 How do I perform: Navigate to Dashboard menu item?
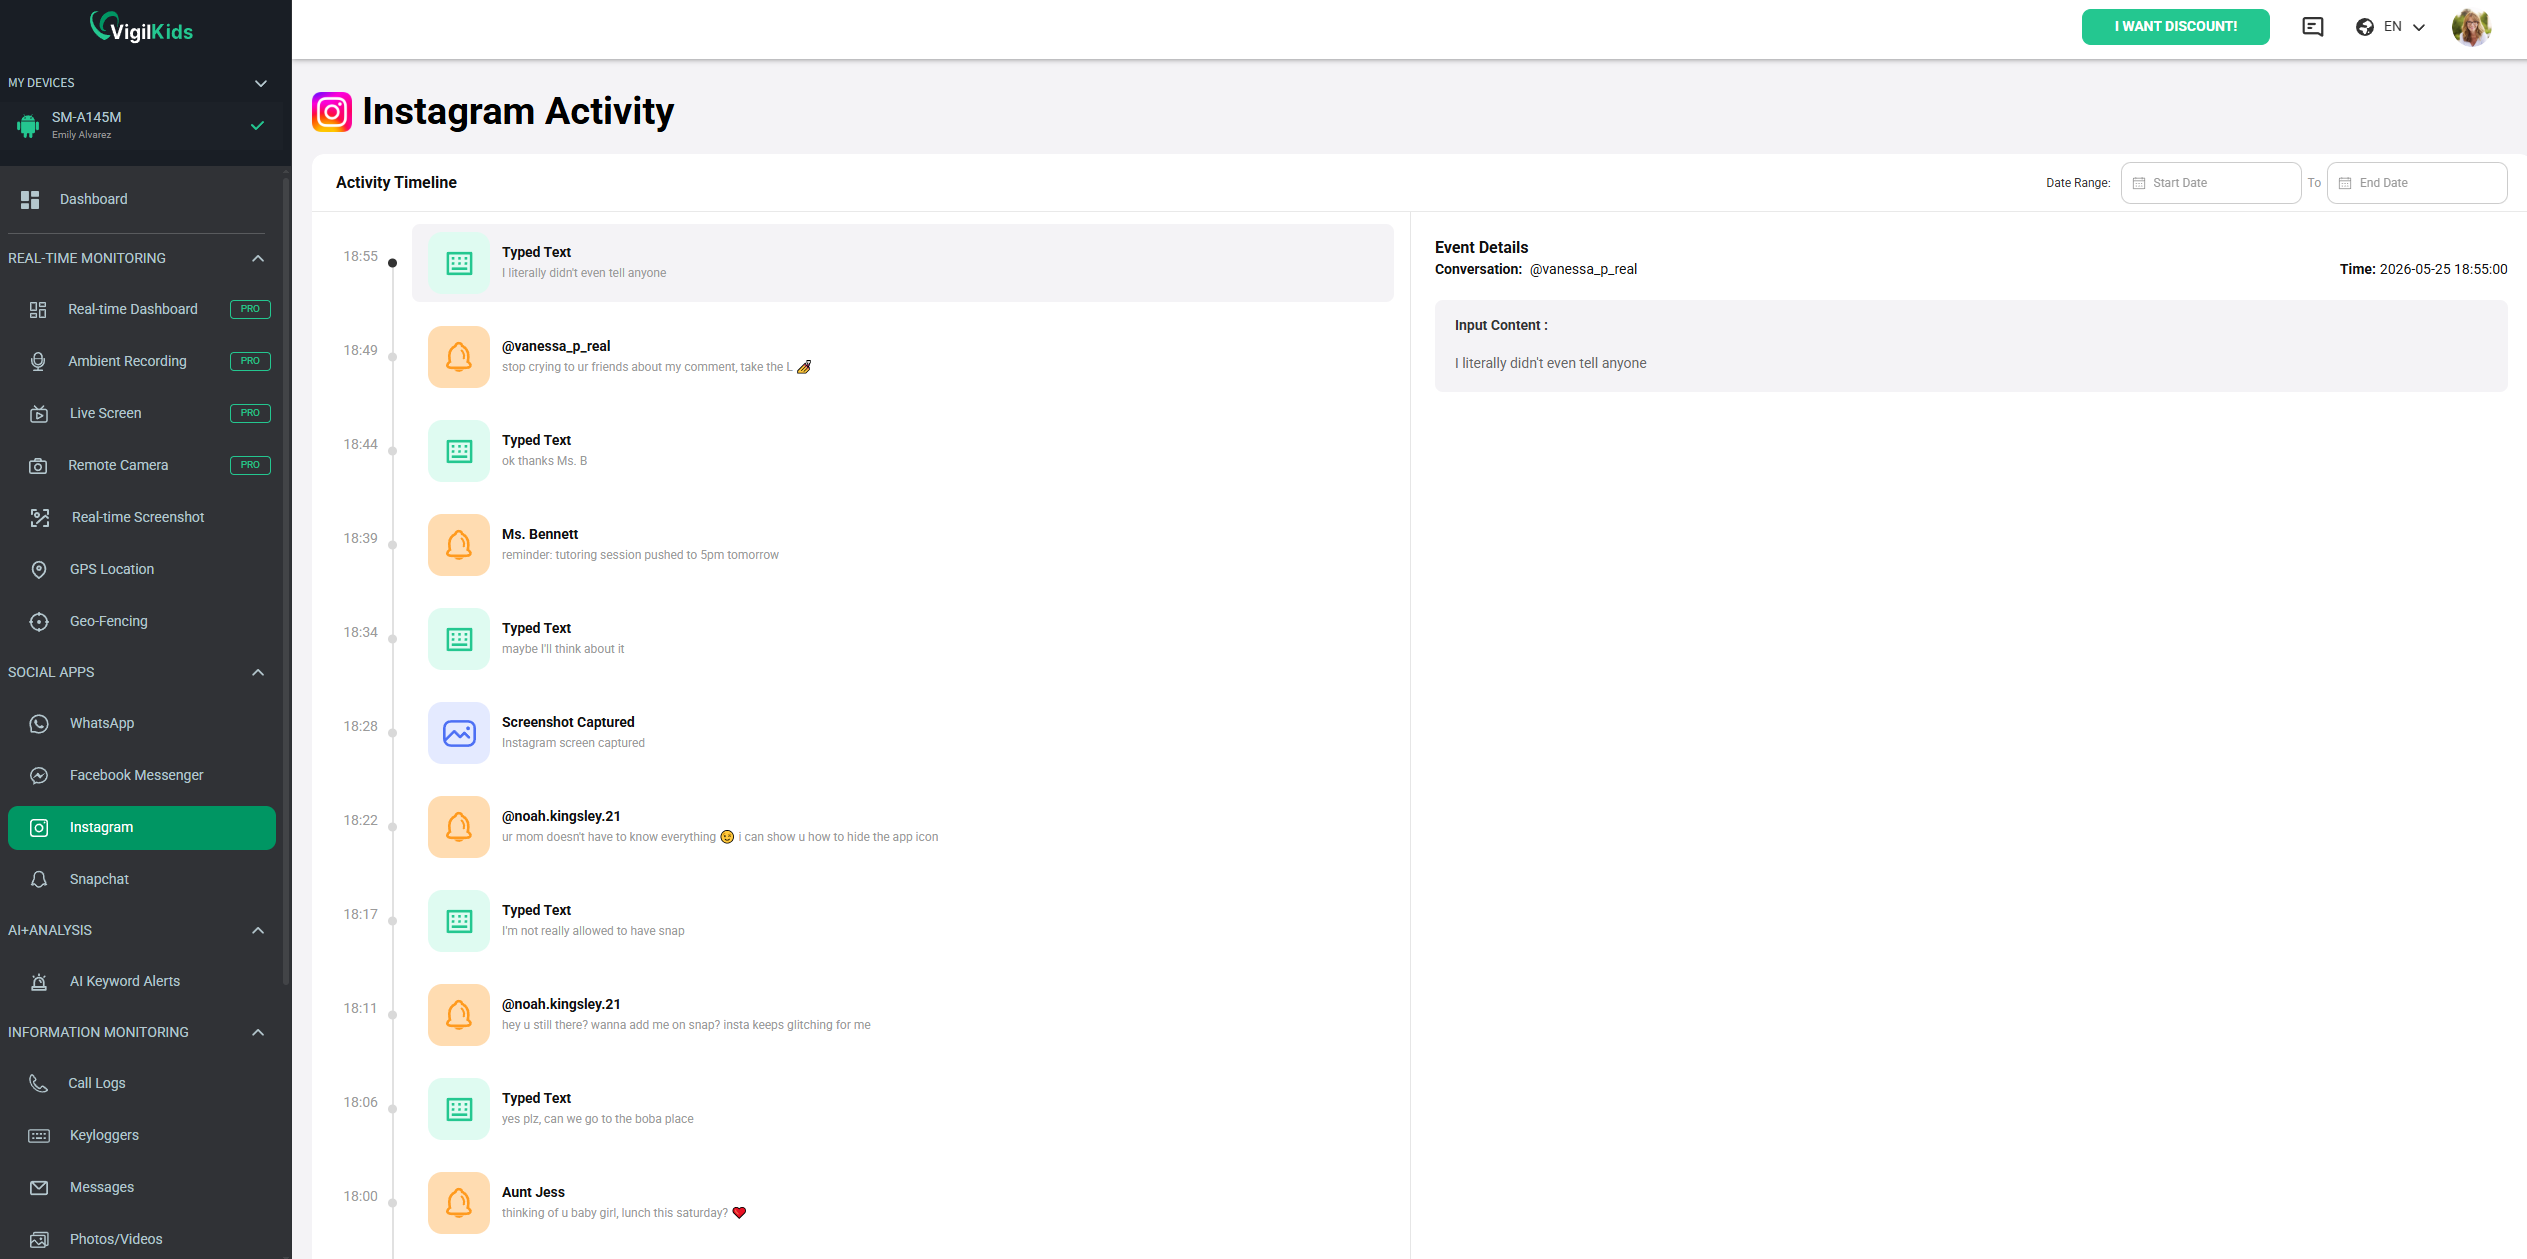pyautogui.click(x=142, y=200)
